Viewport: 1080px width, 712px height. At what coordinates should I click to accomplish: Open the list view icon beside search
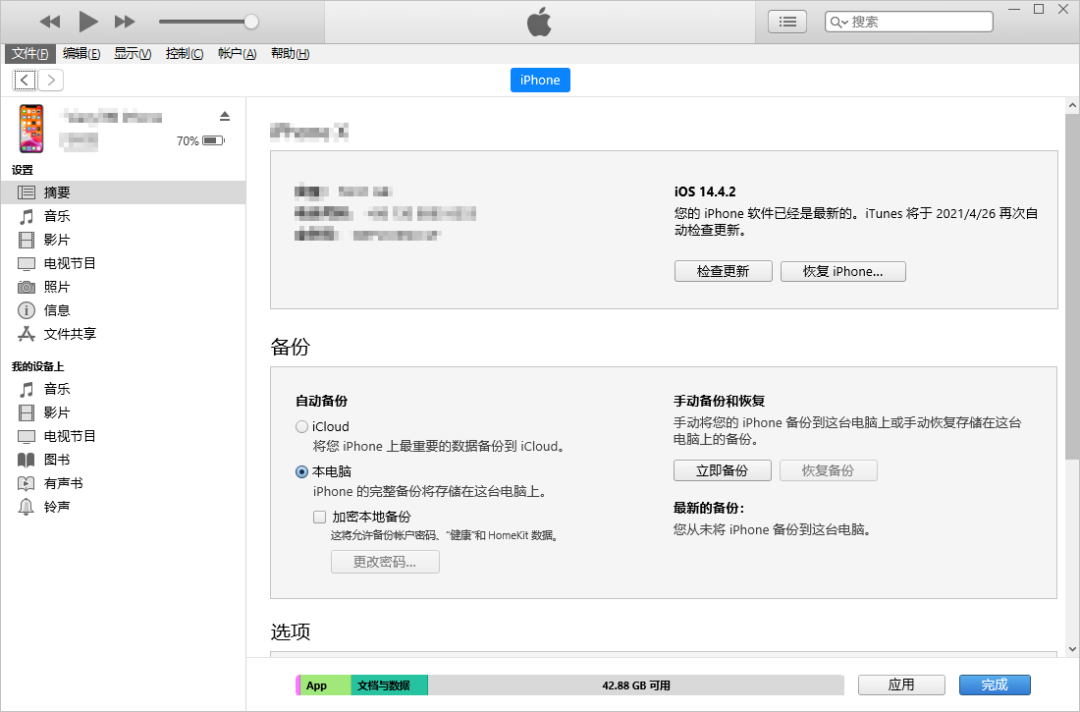788,21
